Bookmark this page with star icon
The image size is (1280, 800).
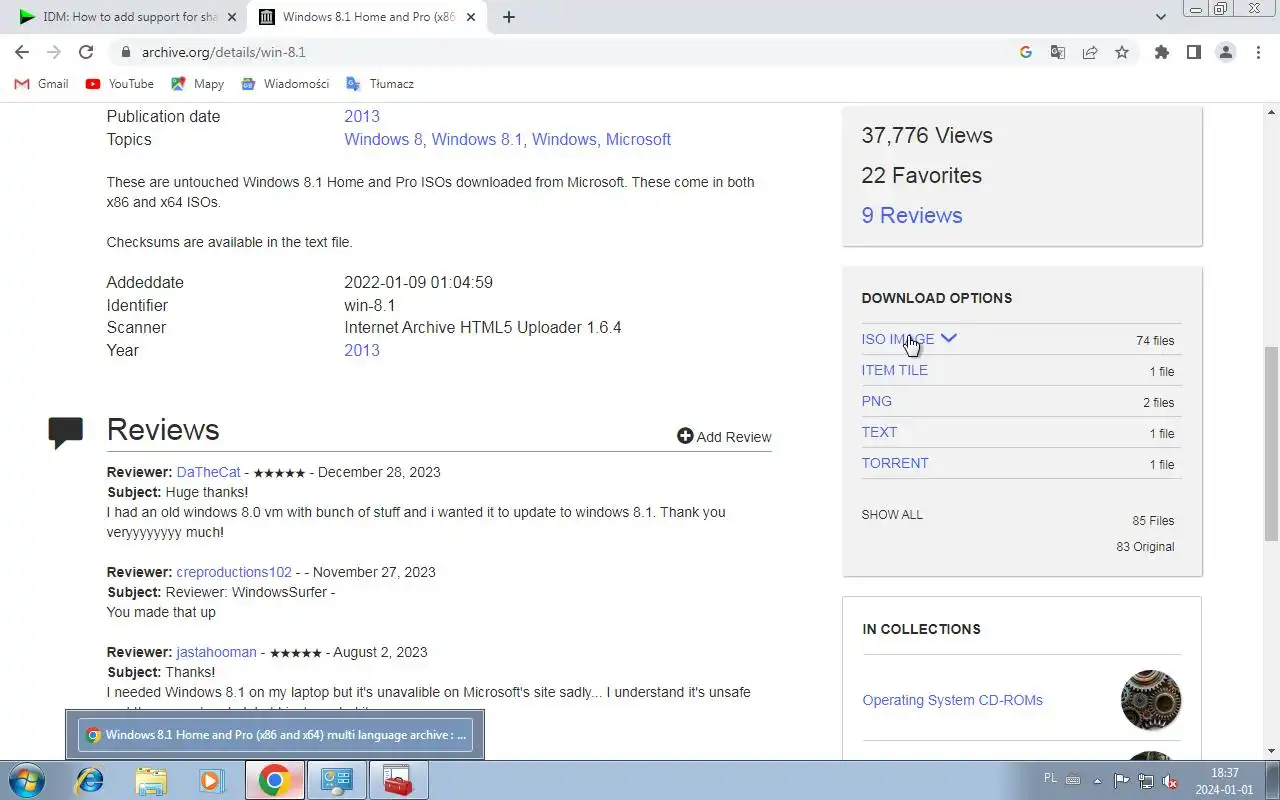1122,52
